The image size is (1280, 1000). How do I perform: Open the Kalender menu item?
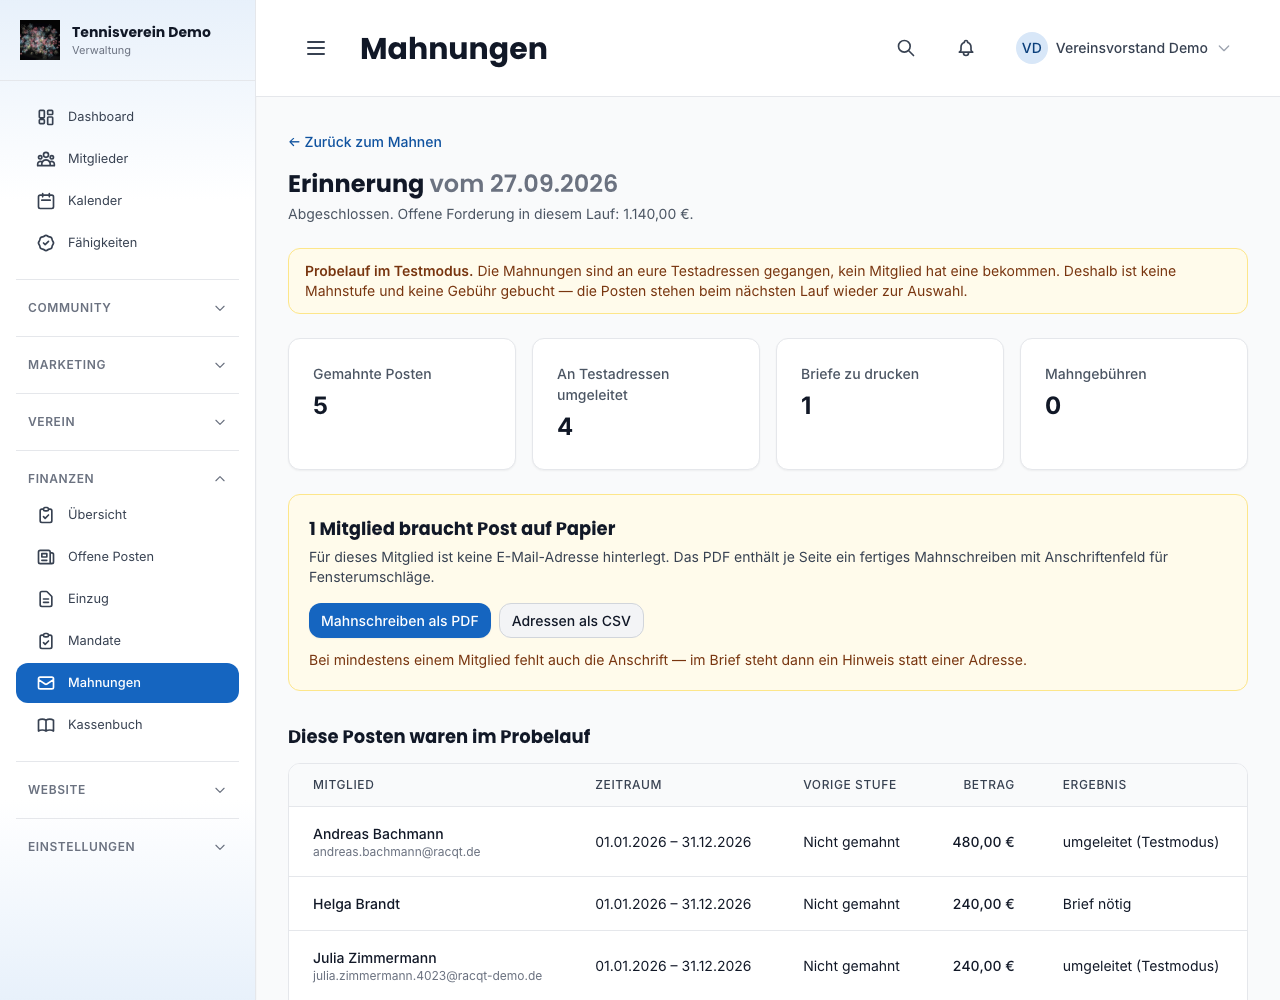(127, 201)
